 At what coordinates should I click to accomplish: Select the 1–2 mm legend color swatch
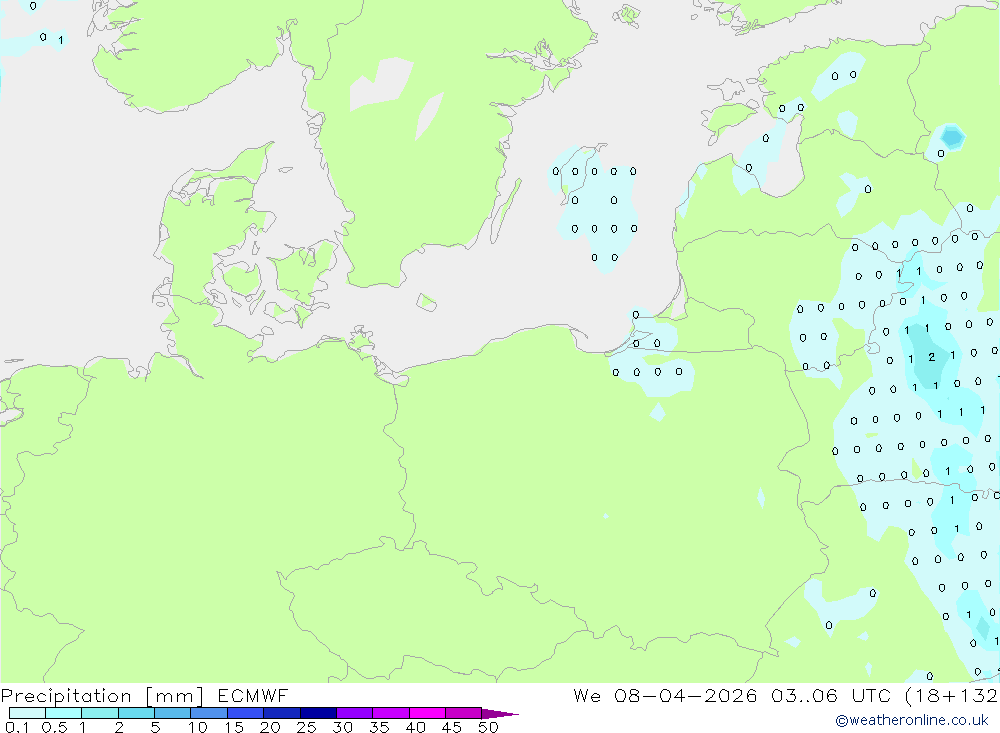pyautogui.click(x=99, y=713)
